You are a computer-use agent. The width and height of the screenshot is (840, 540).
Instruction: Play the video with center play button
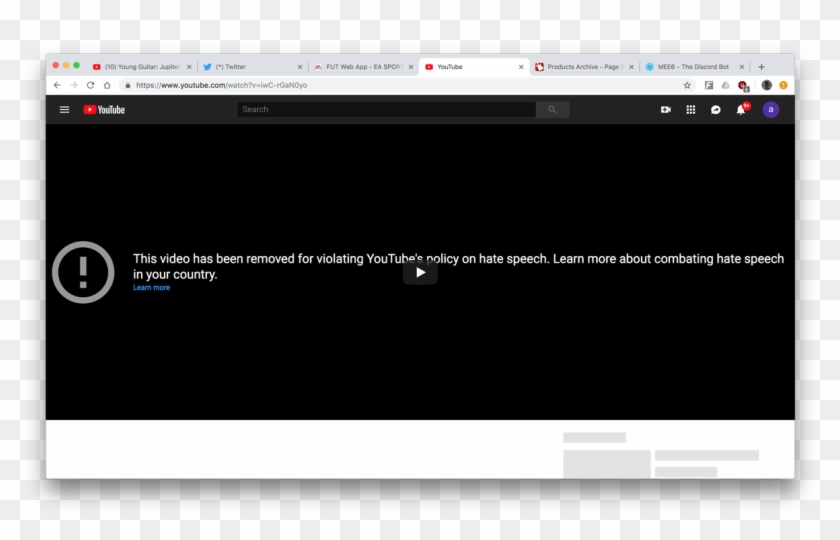421,273
